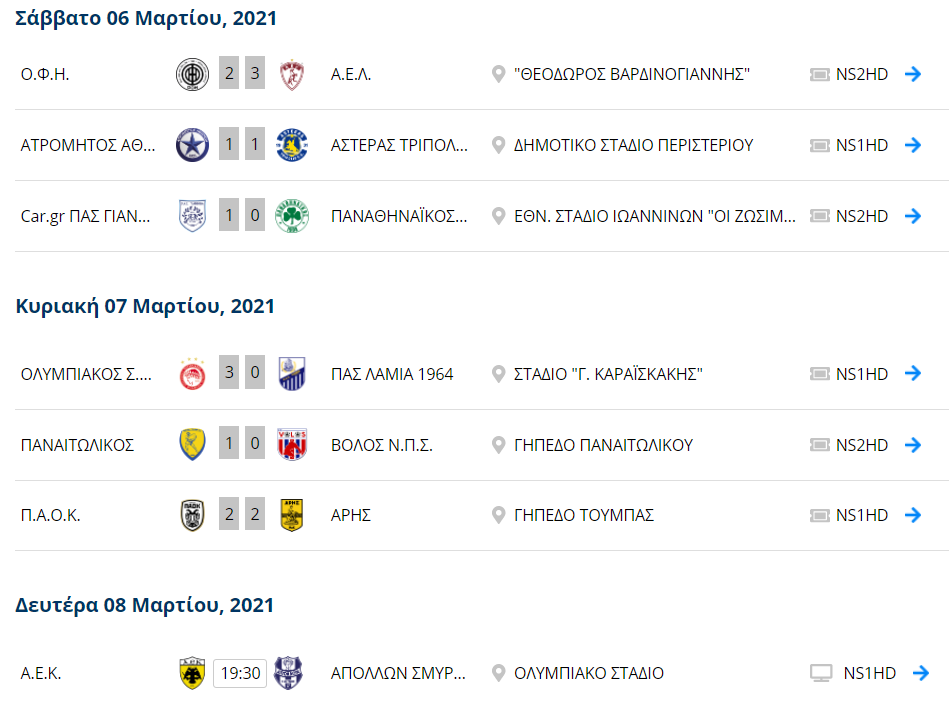Click the ΠΑΣ ΛΑΜΙΑ 1964 team name

coord(392,374)
